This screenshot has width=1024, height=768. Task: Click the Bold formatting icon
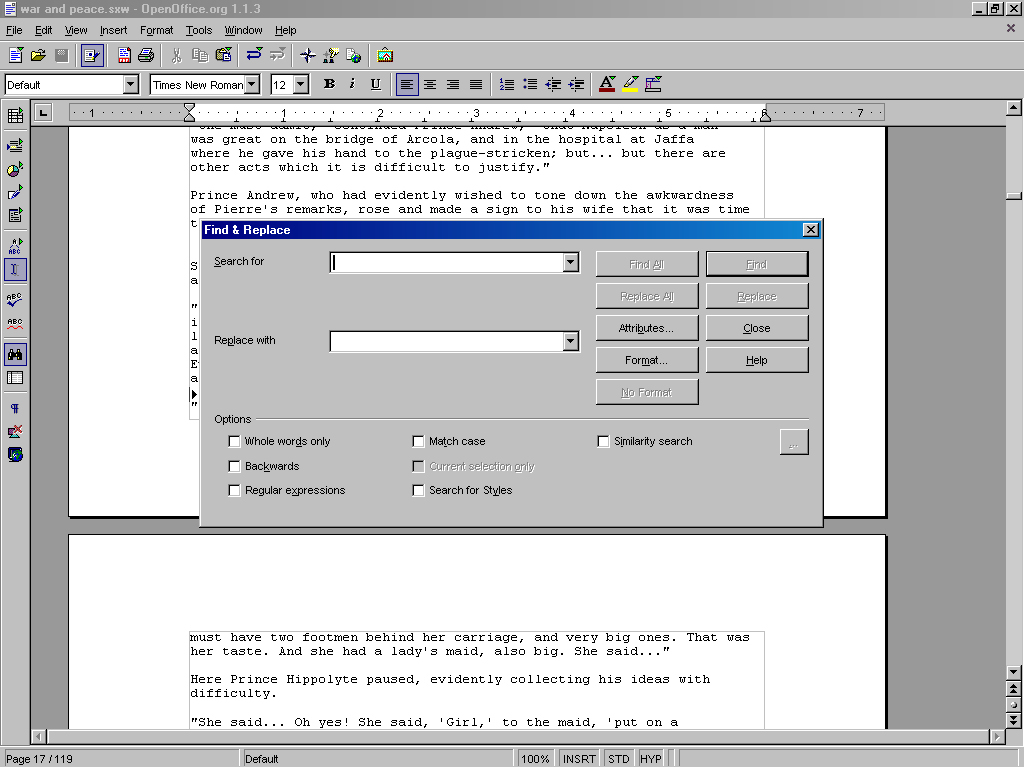[x=329, y=85]
